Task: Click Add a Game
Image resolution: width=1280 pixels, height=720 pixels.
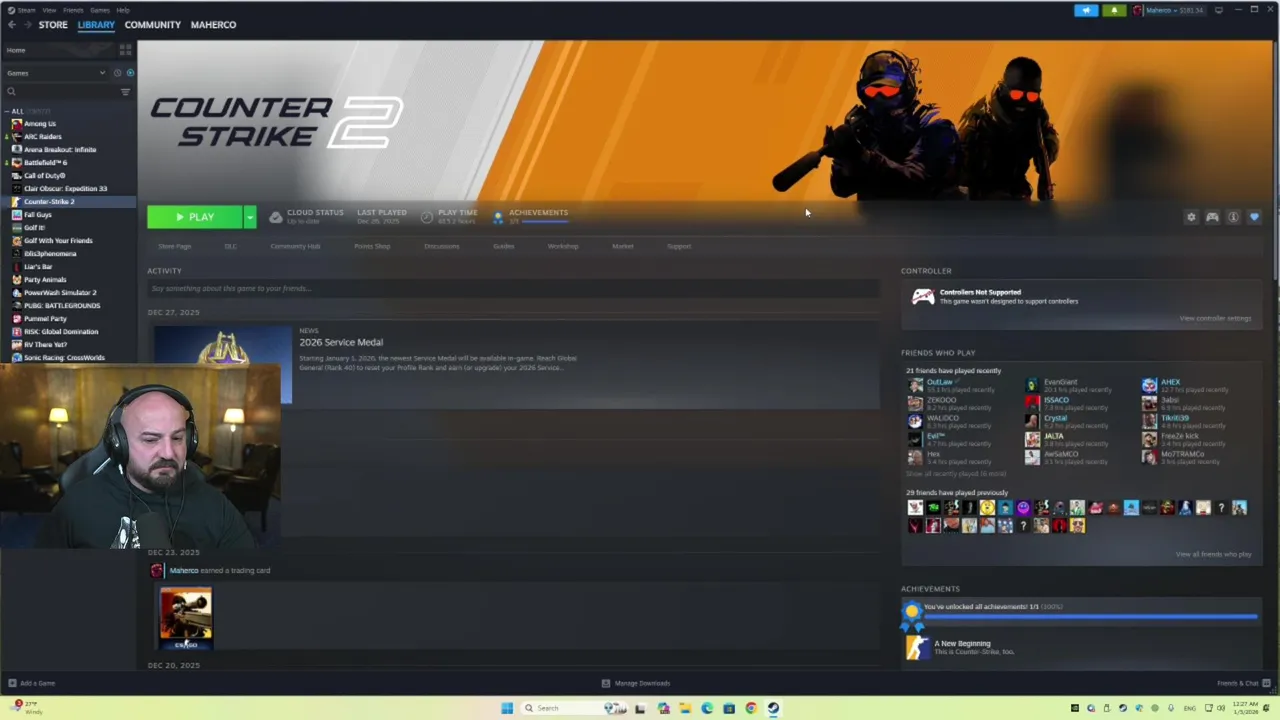Action: click(x=31, y=684)
